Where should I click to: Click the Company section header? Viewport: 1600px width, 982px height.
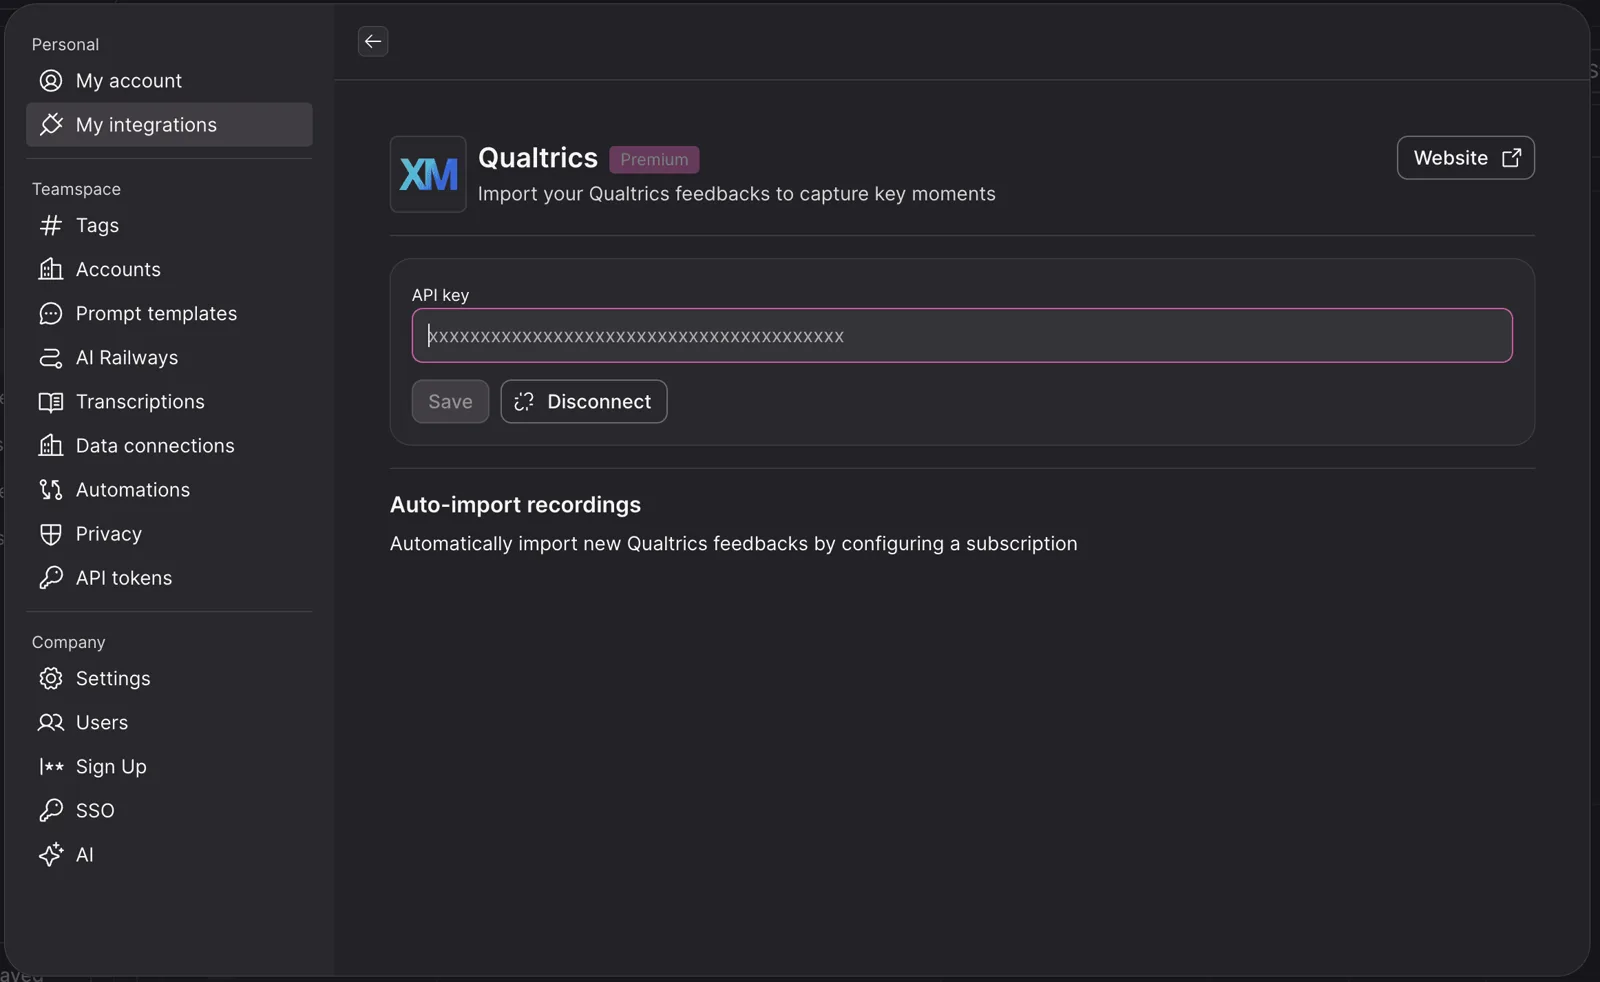pos(68,642)
